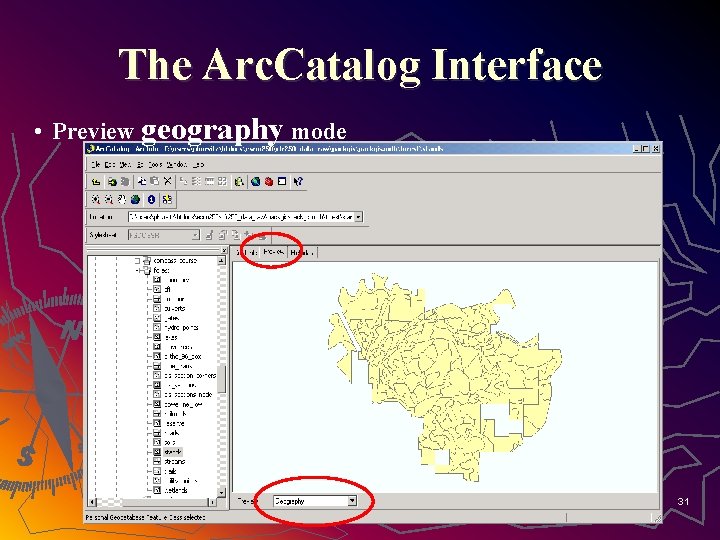Click the Paste icon in toolbar
This screenshot has width=720, height=540.
point(155,181)
